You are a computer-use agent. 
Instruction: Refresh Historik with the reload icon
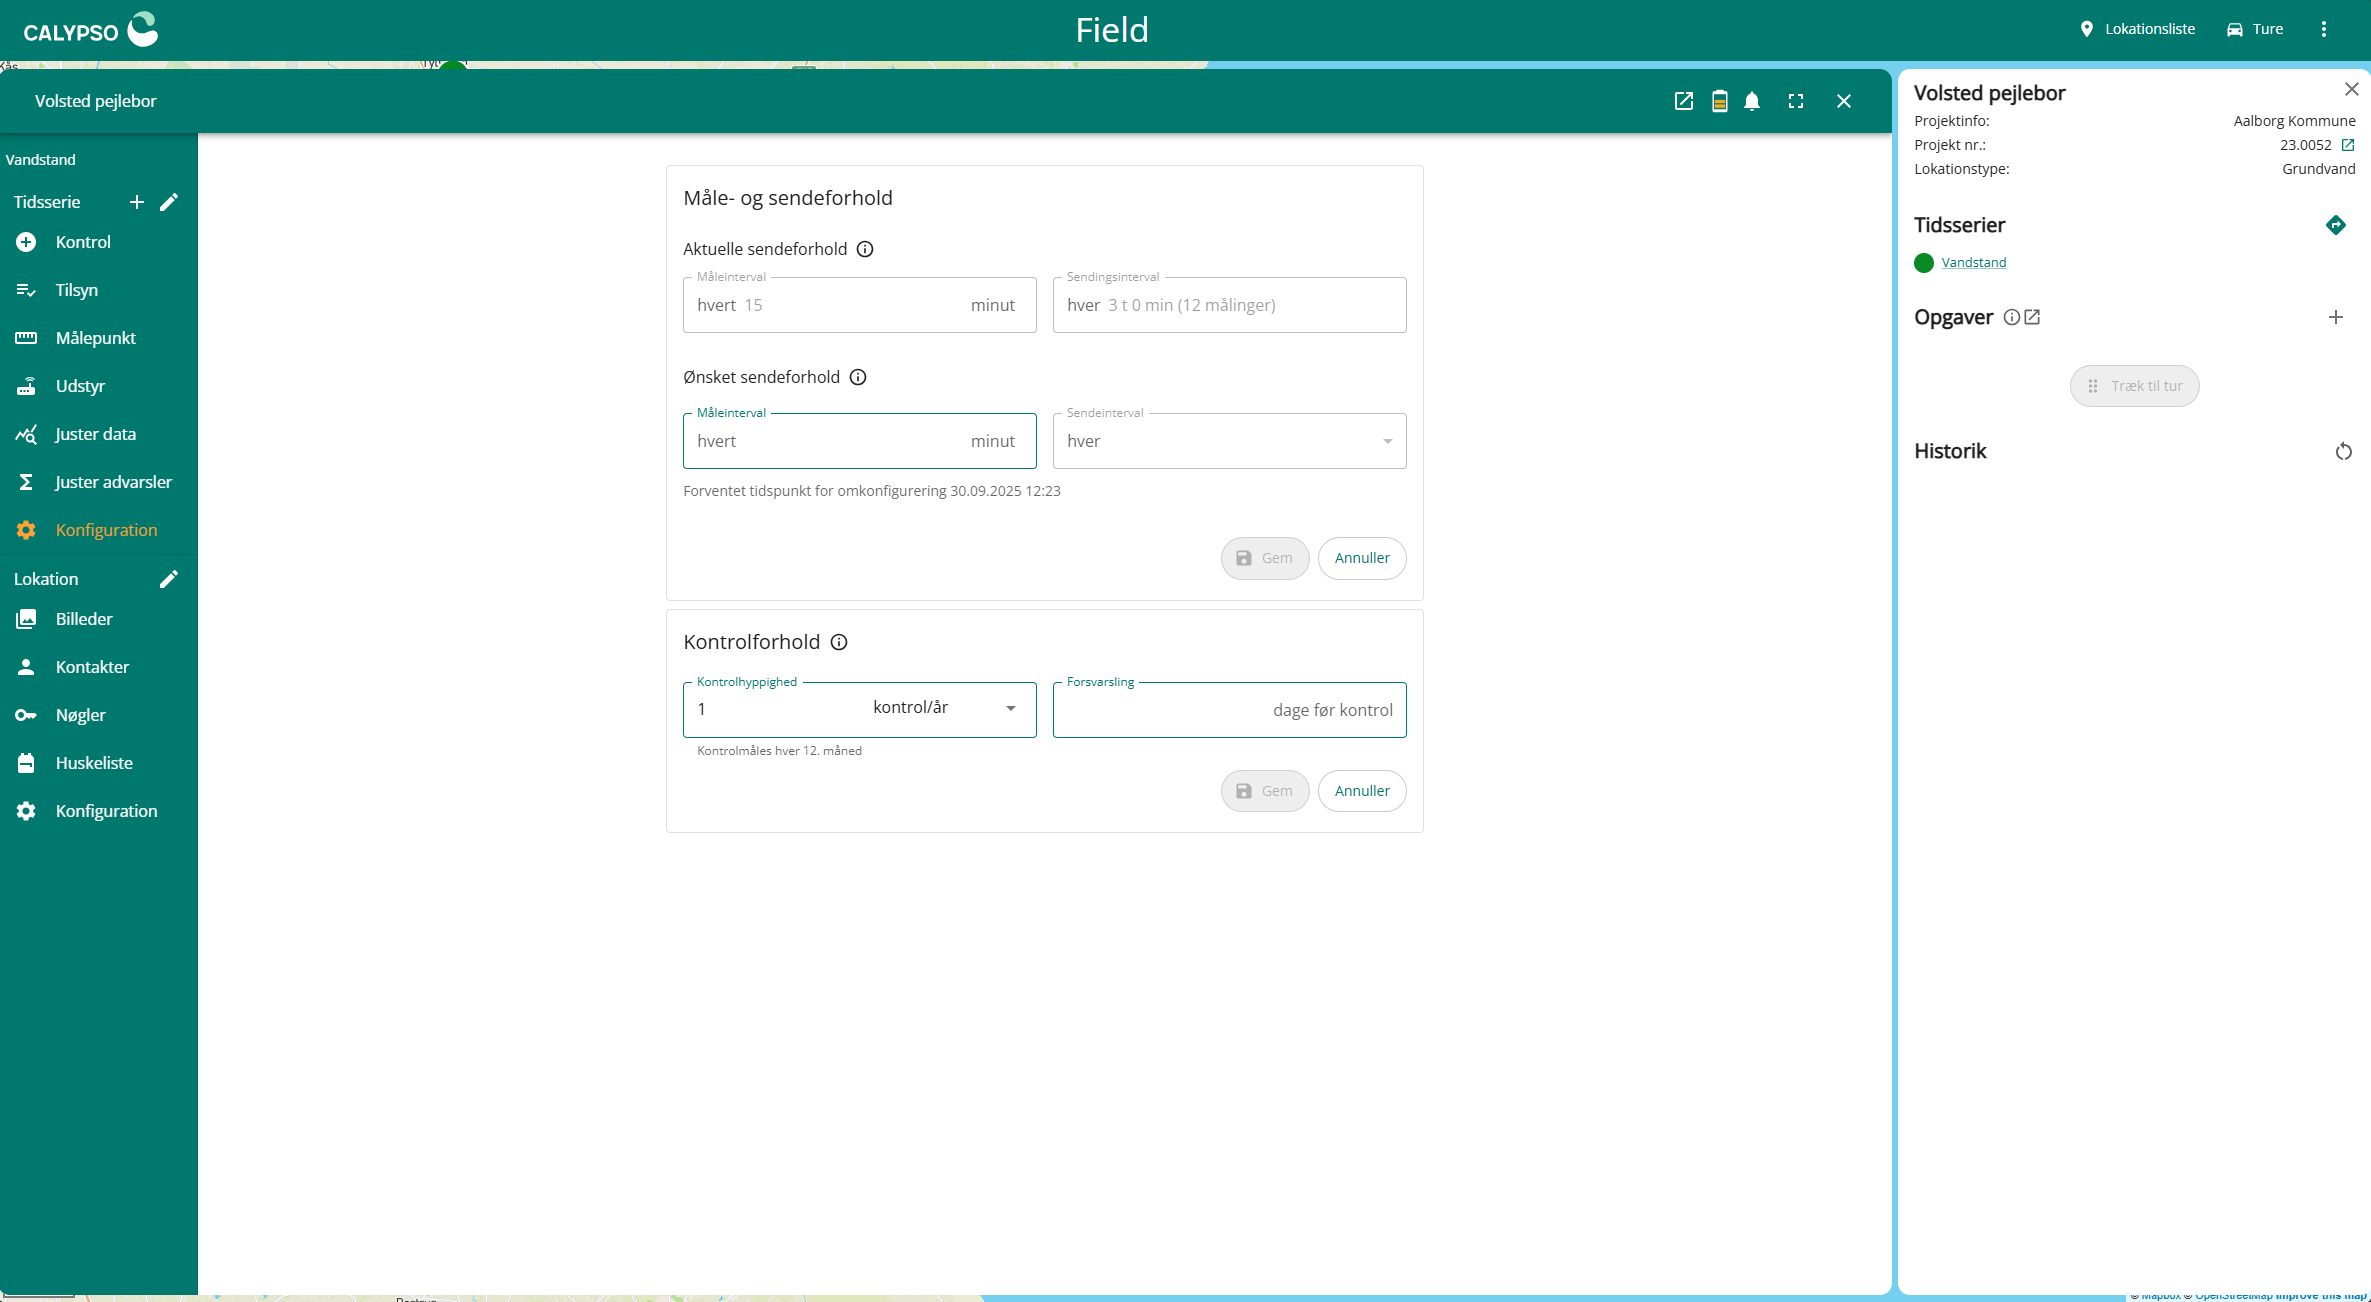coord(2343,452)
